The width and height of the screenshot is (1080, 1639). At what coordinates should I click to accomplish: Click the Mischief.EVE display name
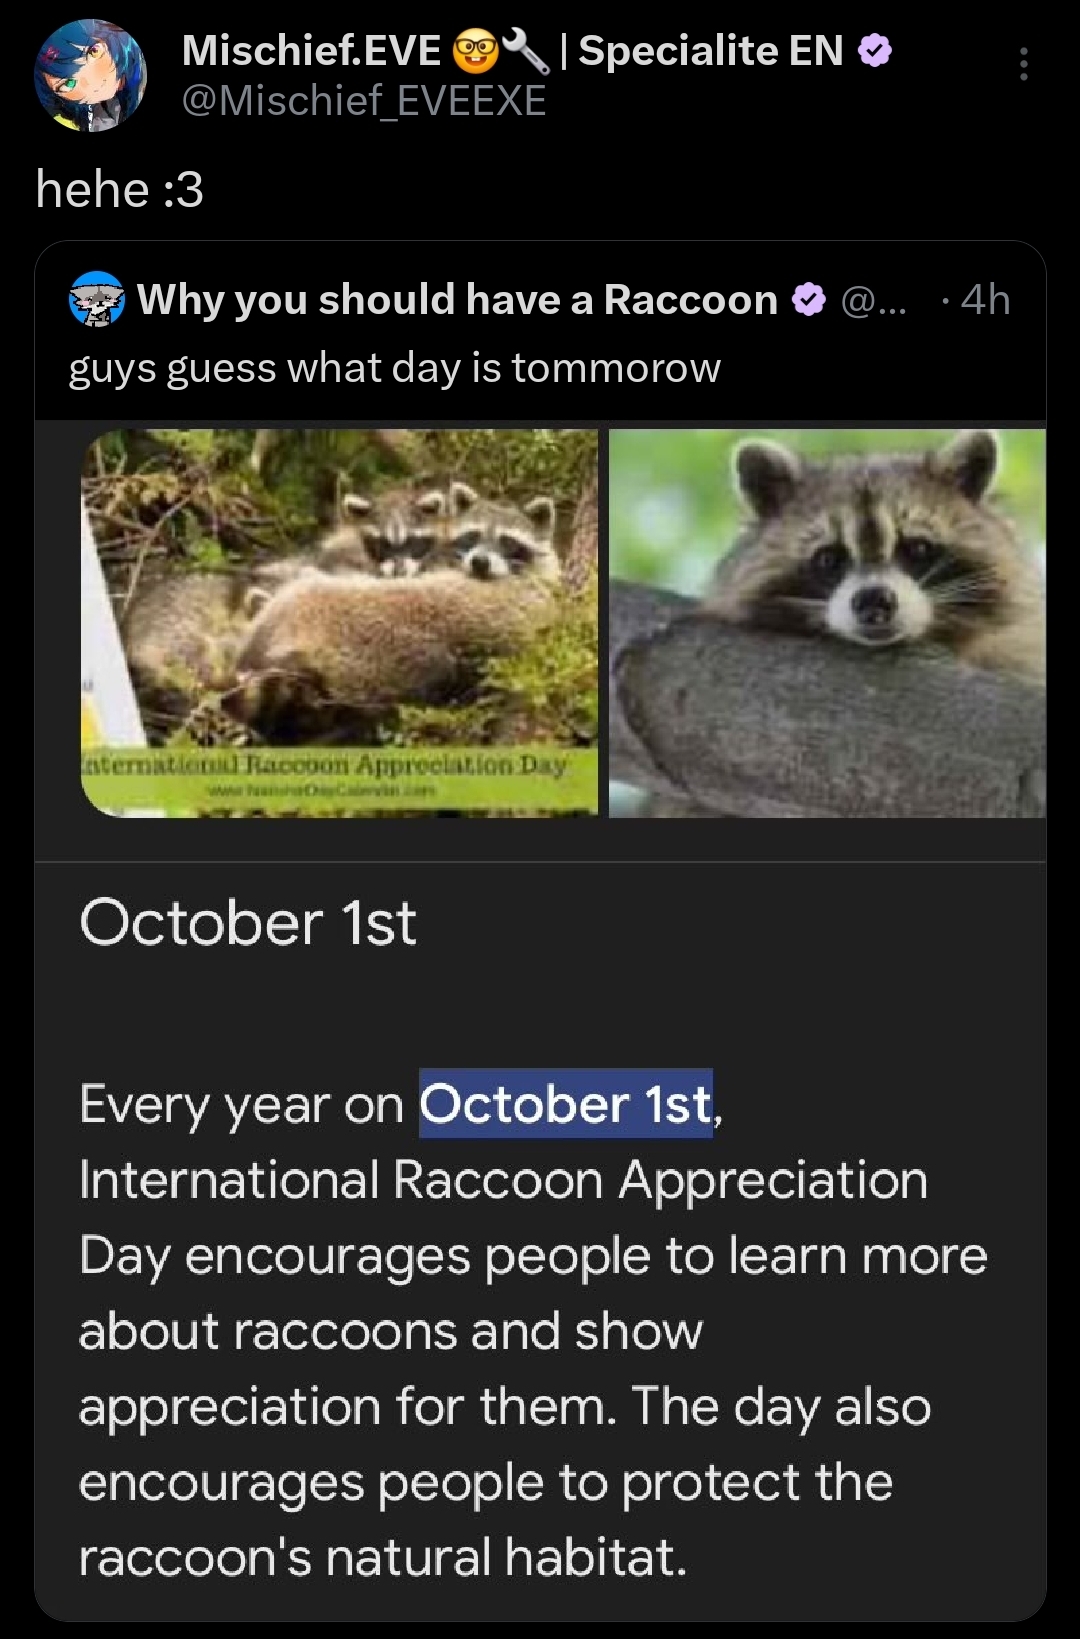click(311, 50)
